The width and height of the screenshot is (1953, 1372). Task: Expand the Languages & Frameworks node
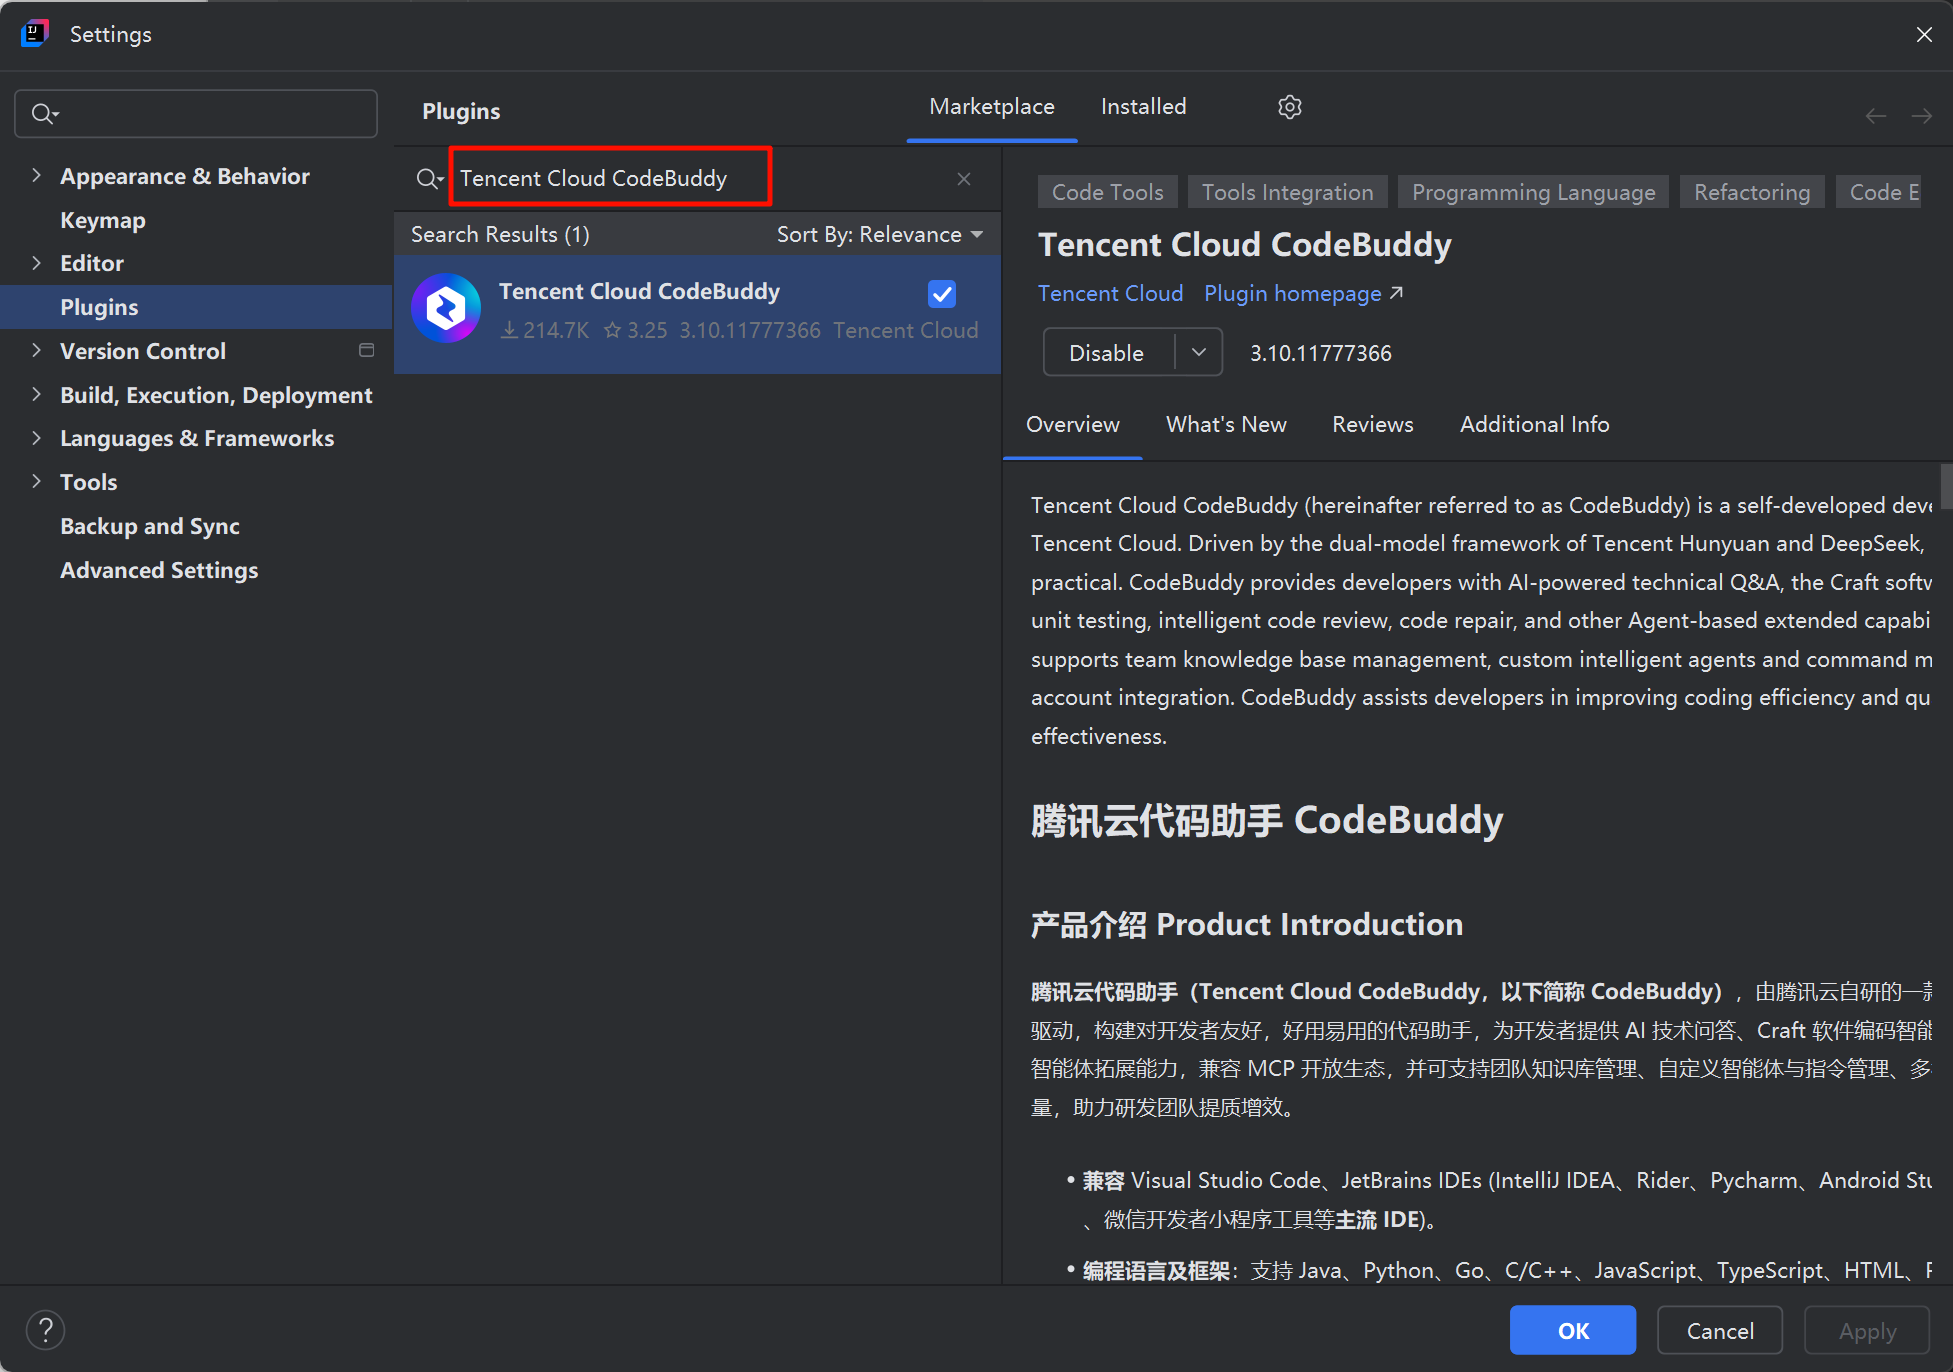click(37, 437)
